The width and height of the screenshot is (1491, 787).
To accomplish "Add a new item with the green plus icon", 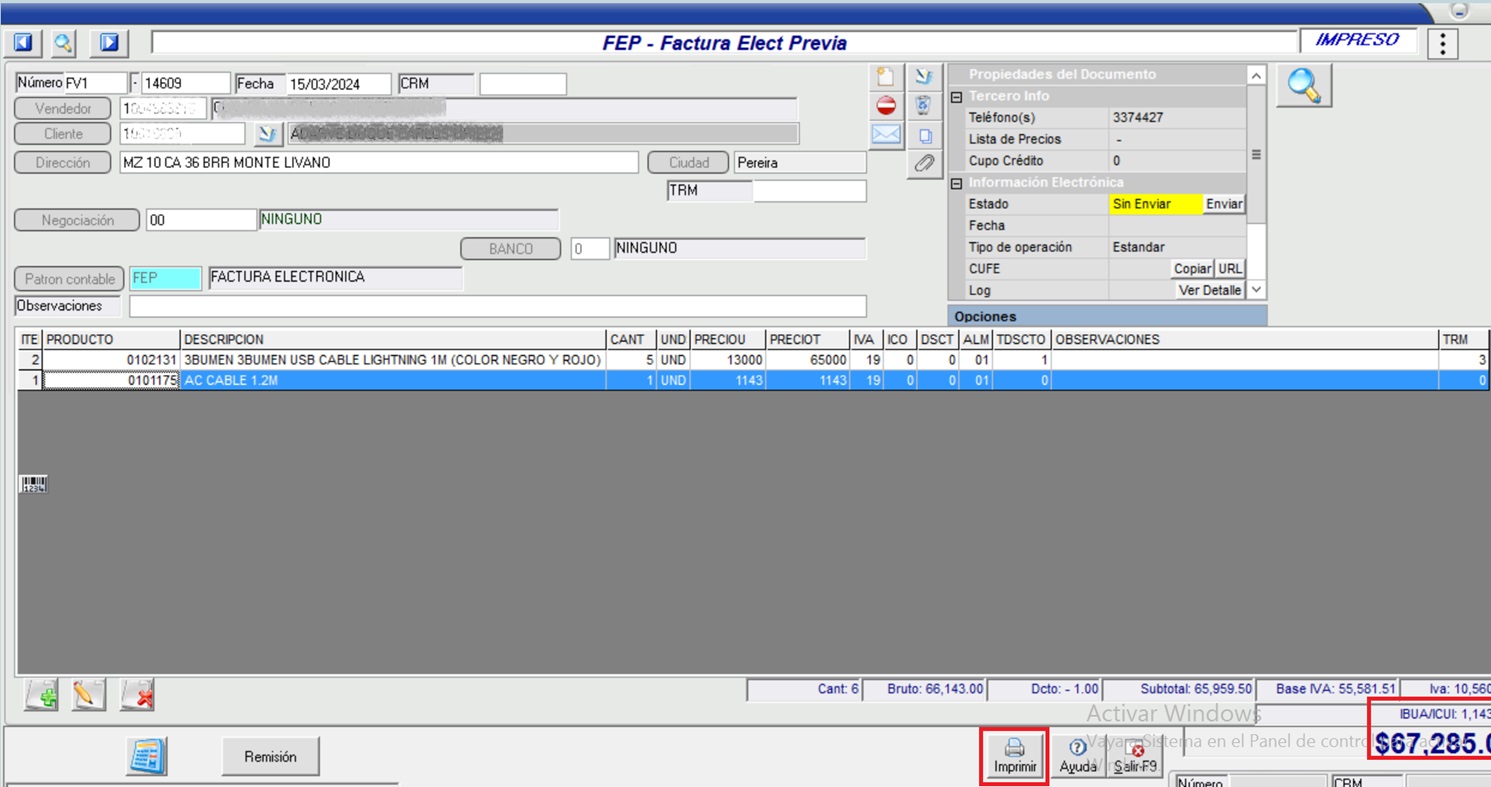I will [x=42, y=695].
